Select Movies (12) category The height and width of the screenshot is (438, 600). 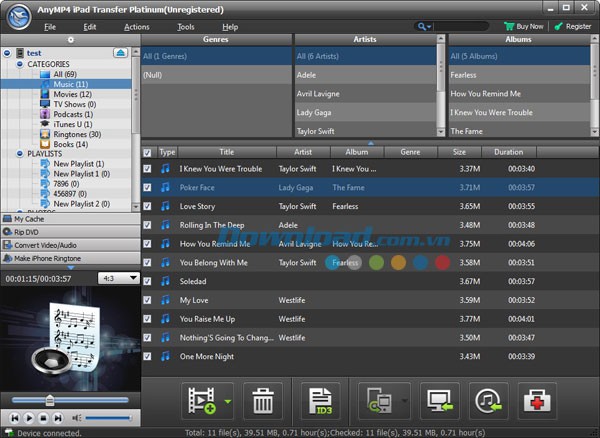click(72, 94)
